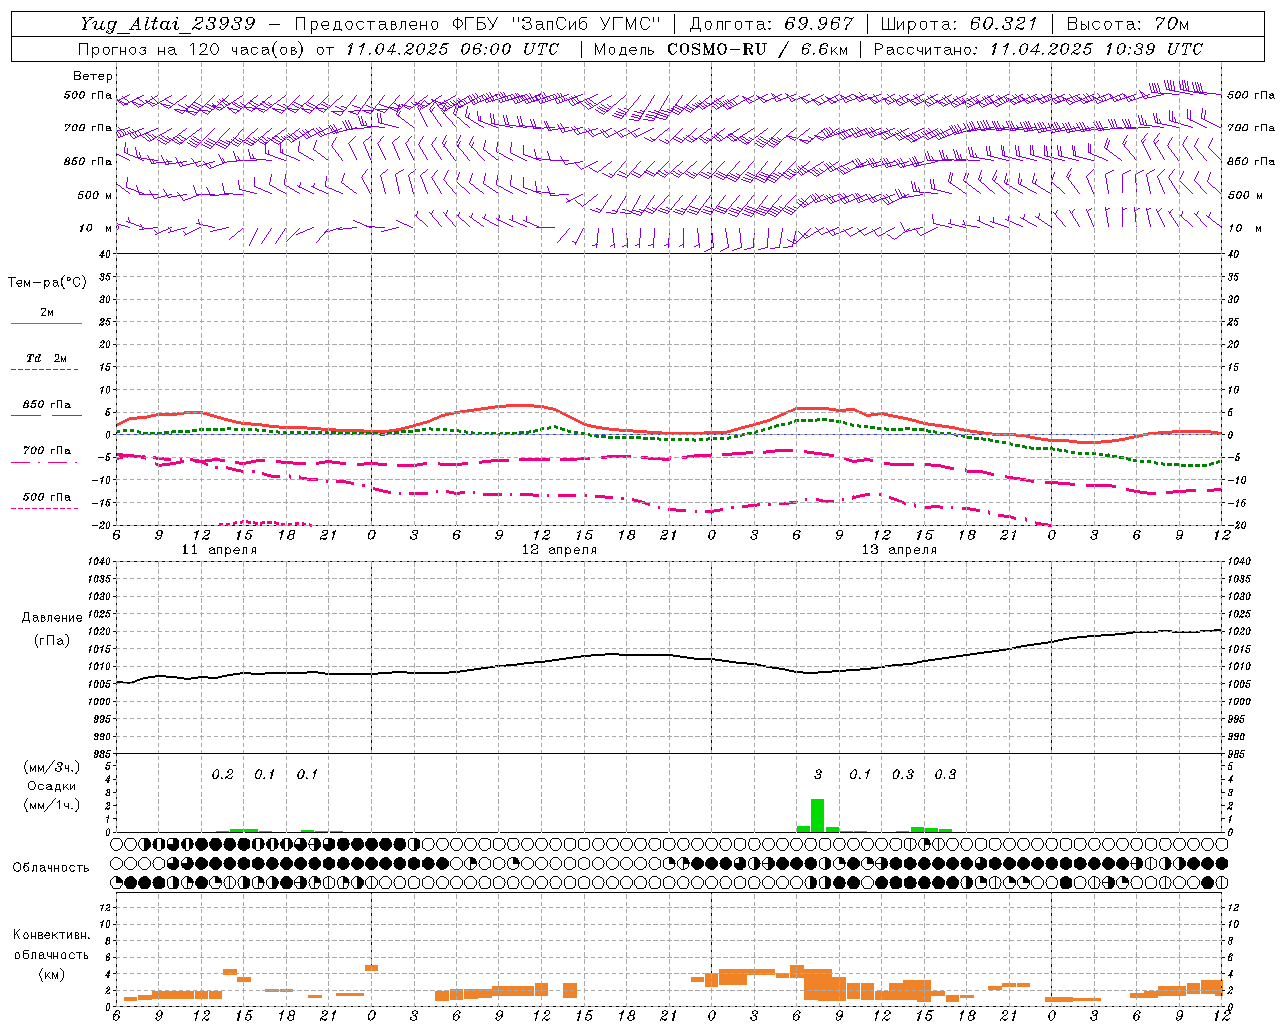
Task: Click the 3 mm precipitation amount value
Action: [x=818, y=775]
